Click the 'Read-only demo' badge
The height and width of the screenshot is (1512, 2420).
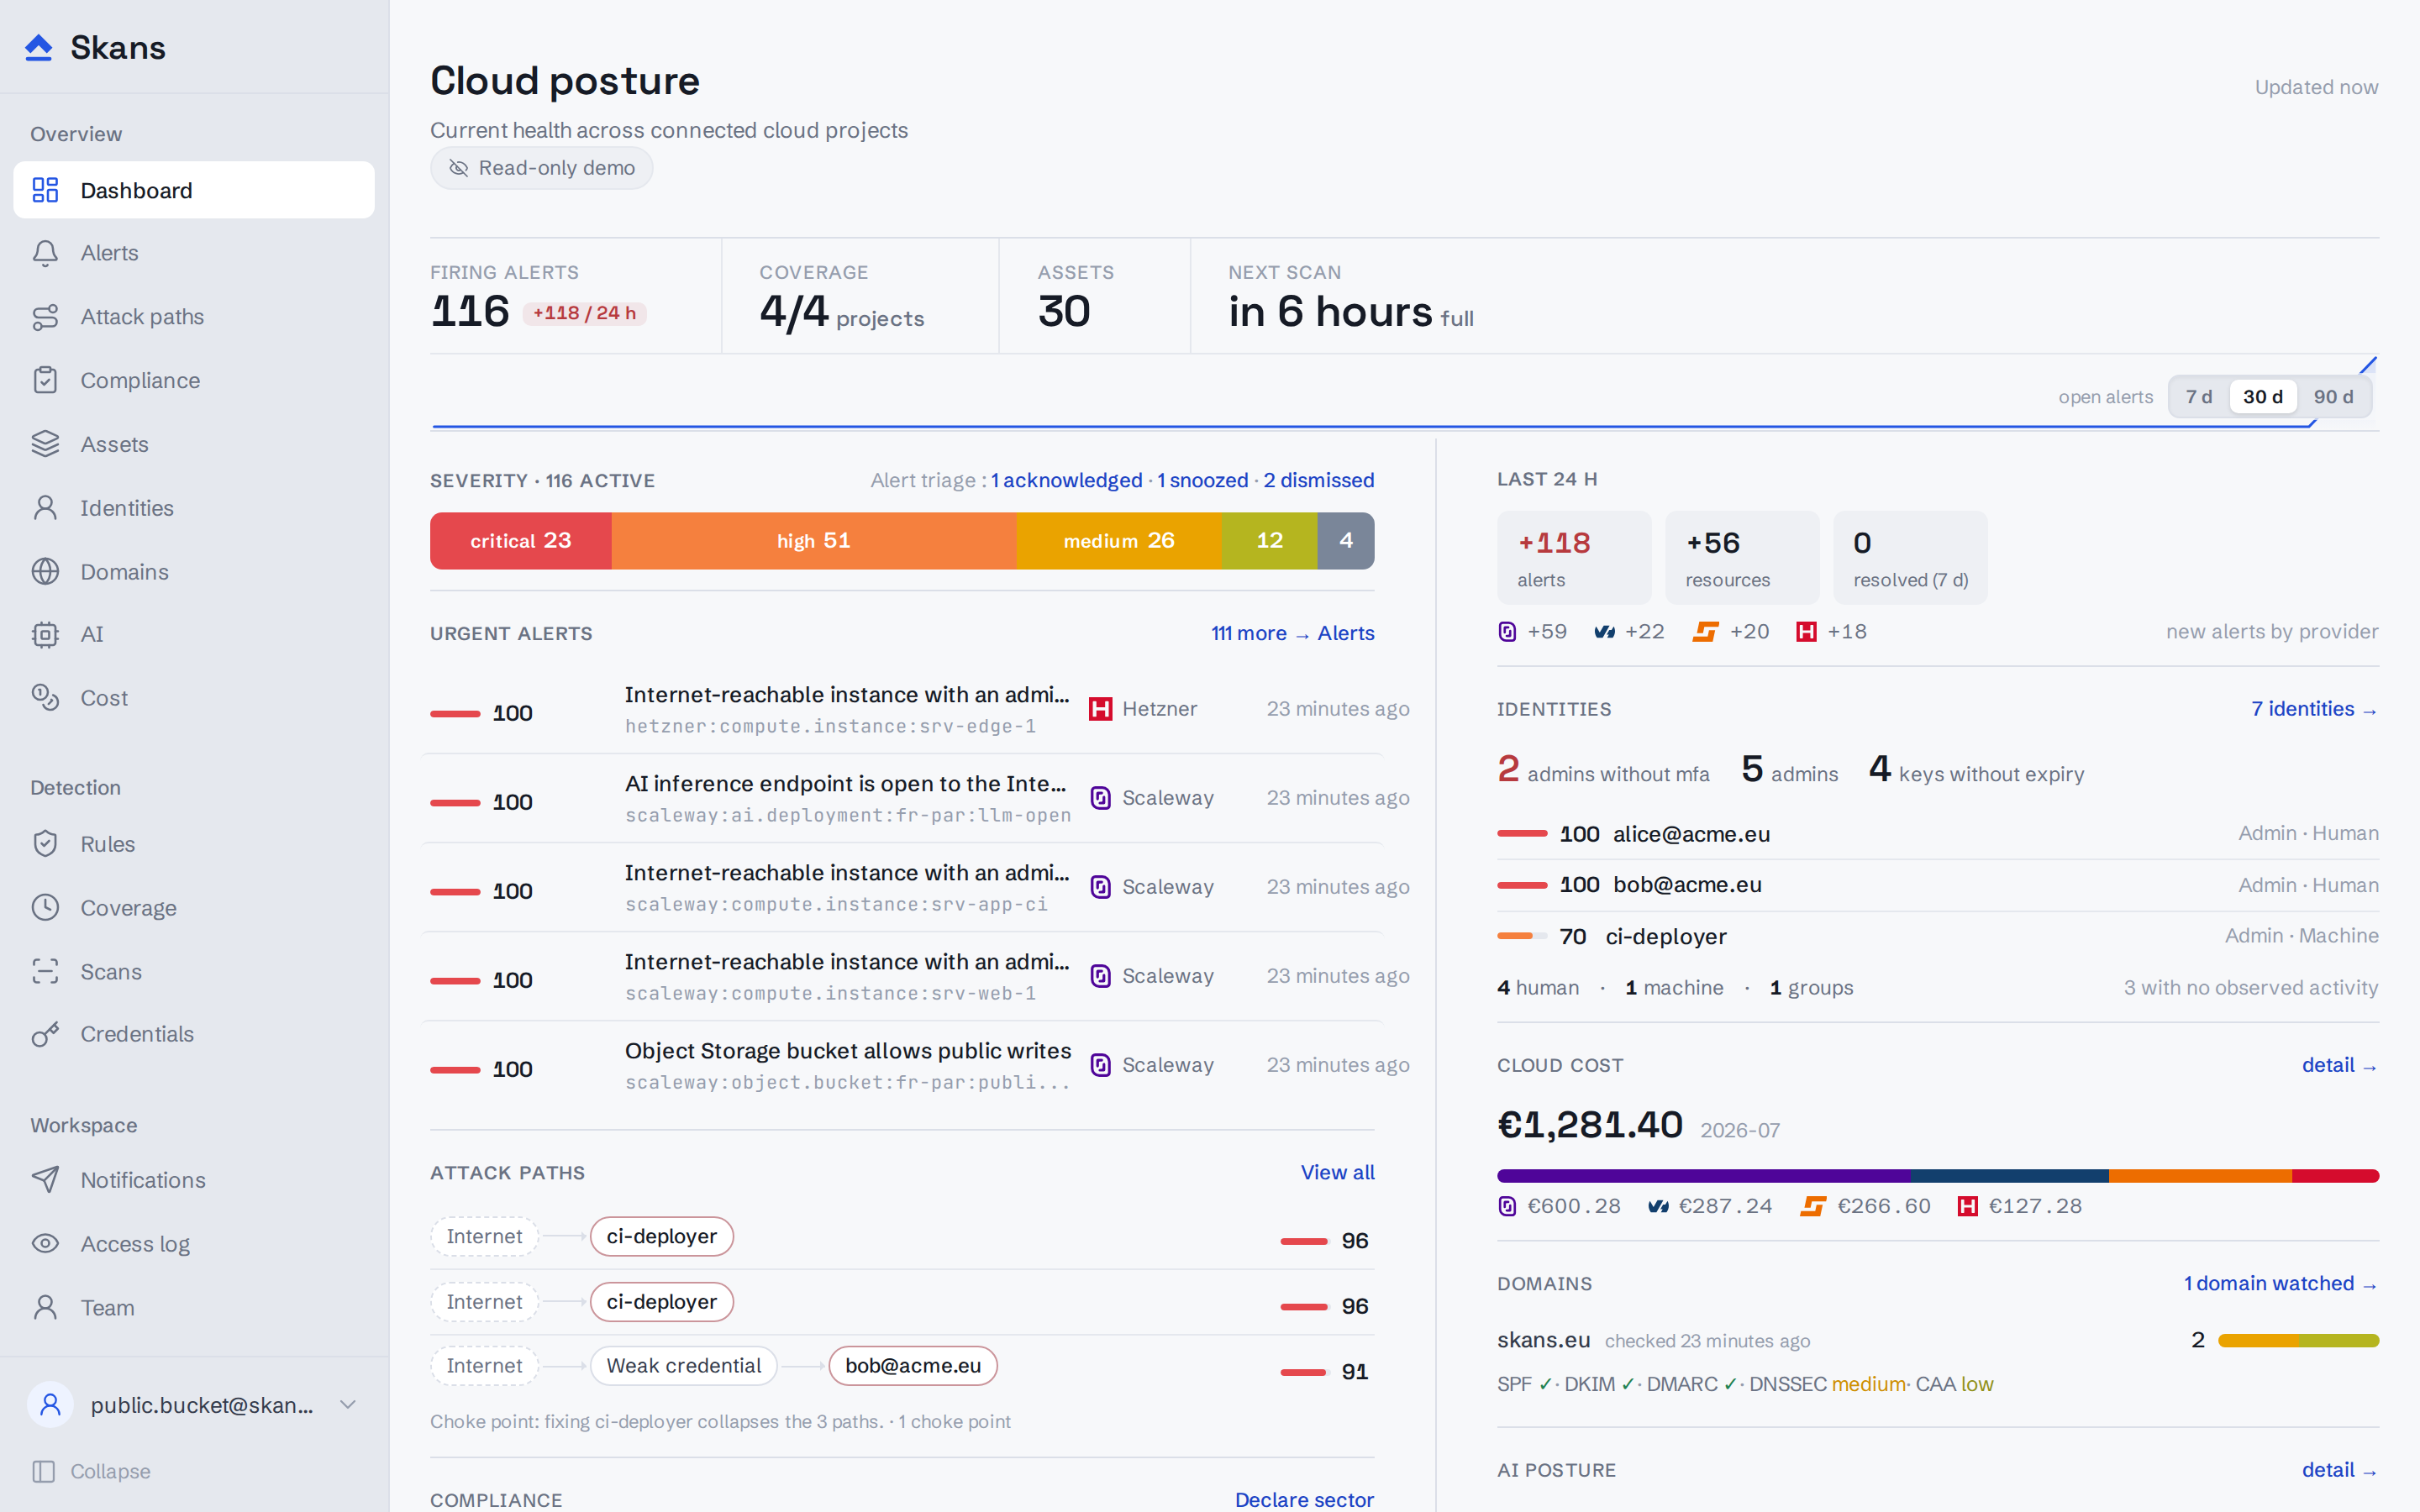(x=542, y=168)
